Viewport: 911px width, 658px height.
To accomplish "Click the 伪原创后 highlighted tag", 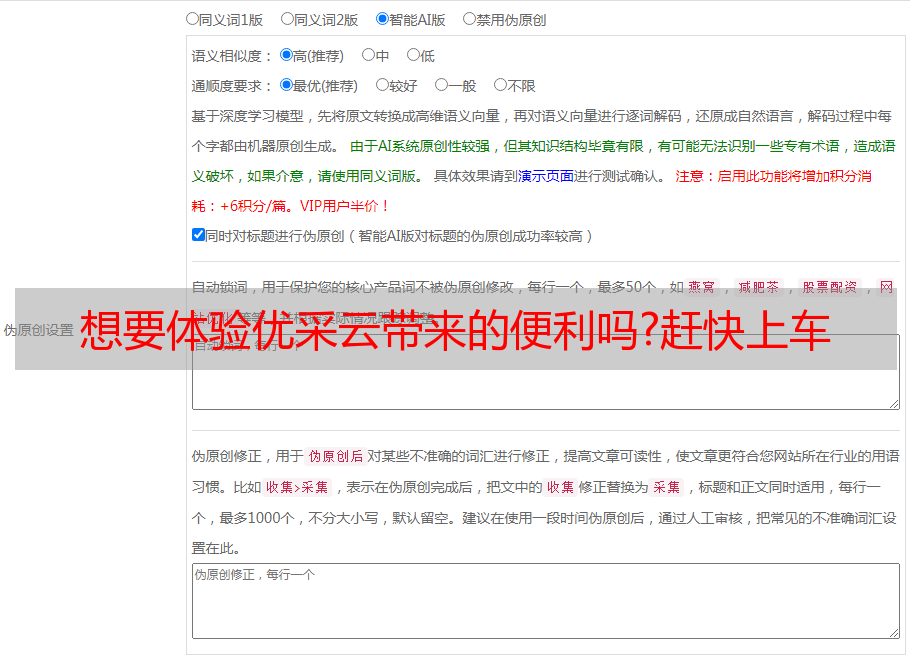I will pyautogui.click(x=336, y=456).
